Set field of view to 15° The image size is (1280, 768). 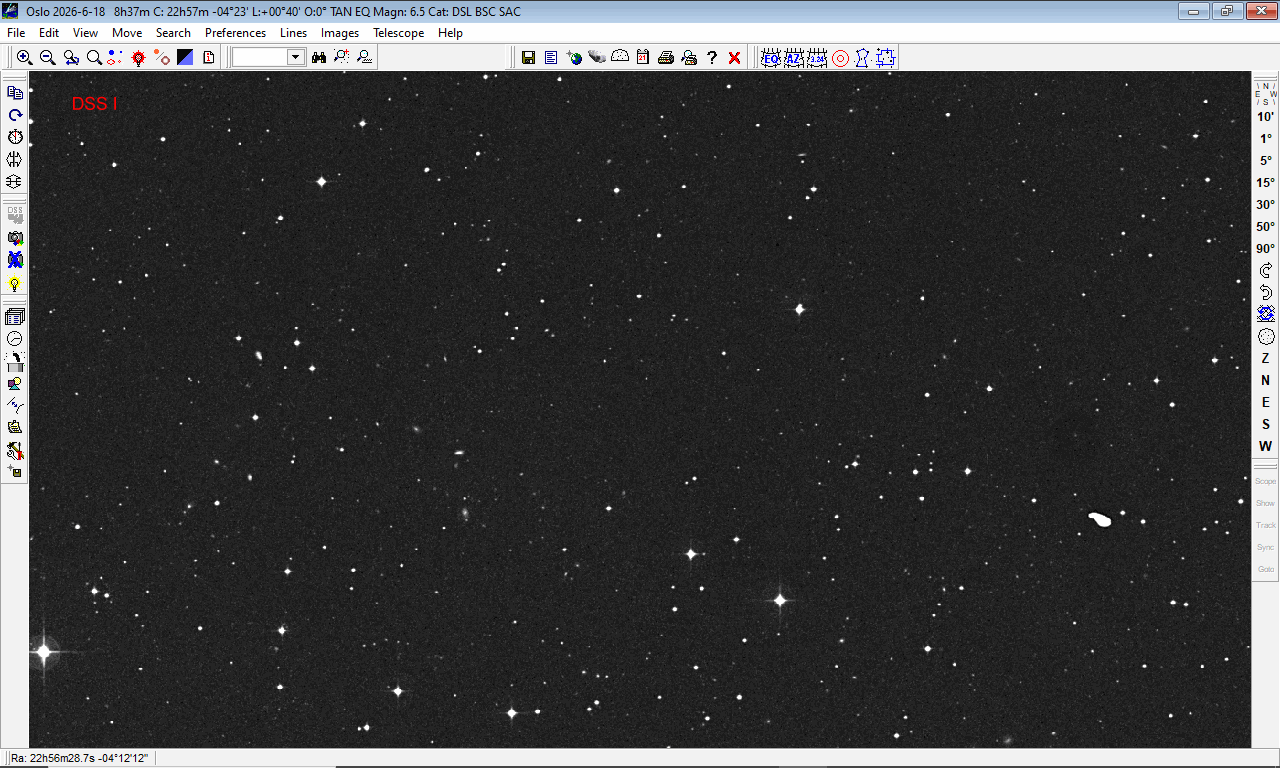1266,182
